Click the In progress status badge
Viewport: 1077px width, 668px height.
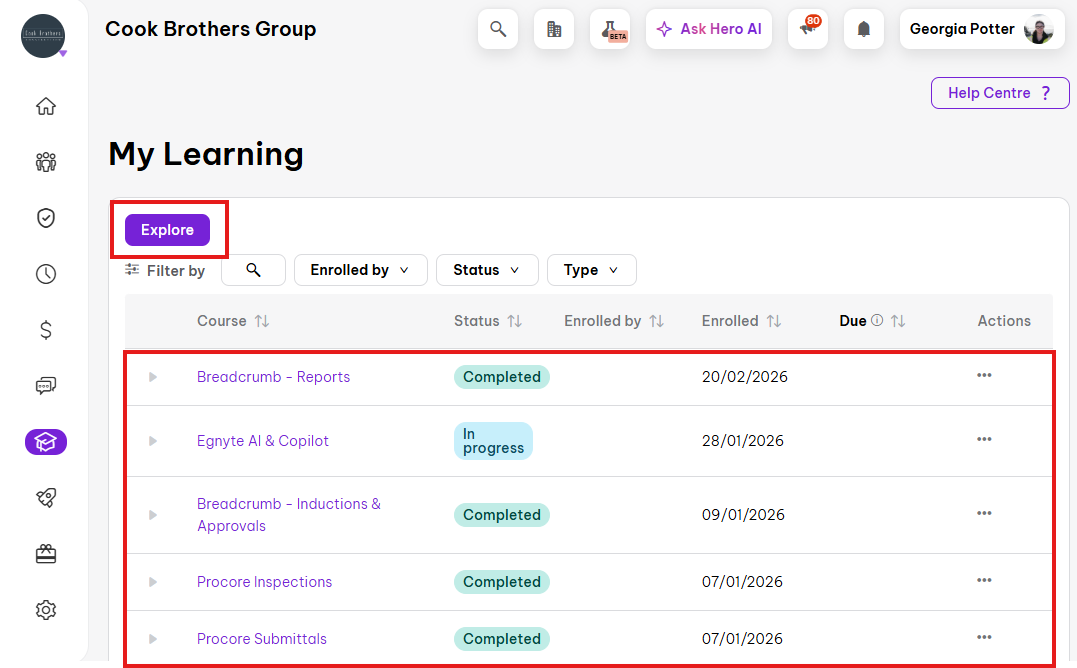click(493, 441)
